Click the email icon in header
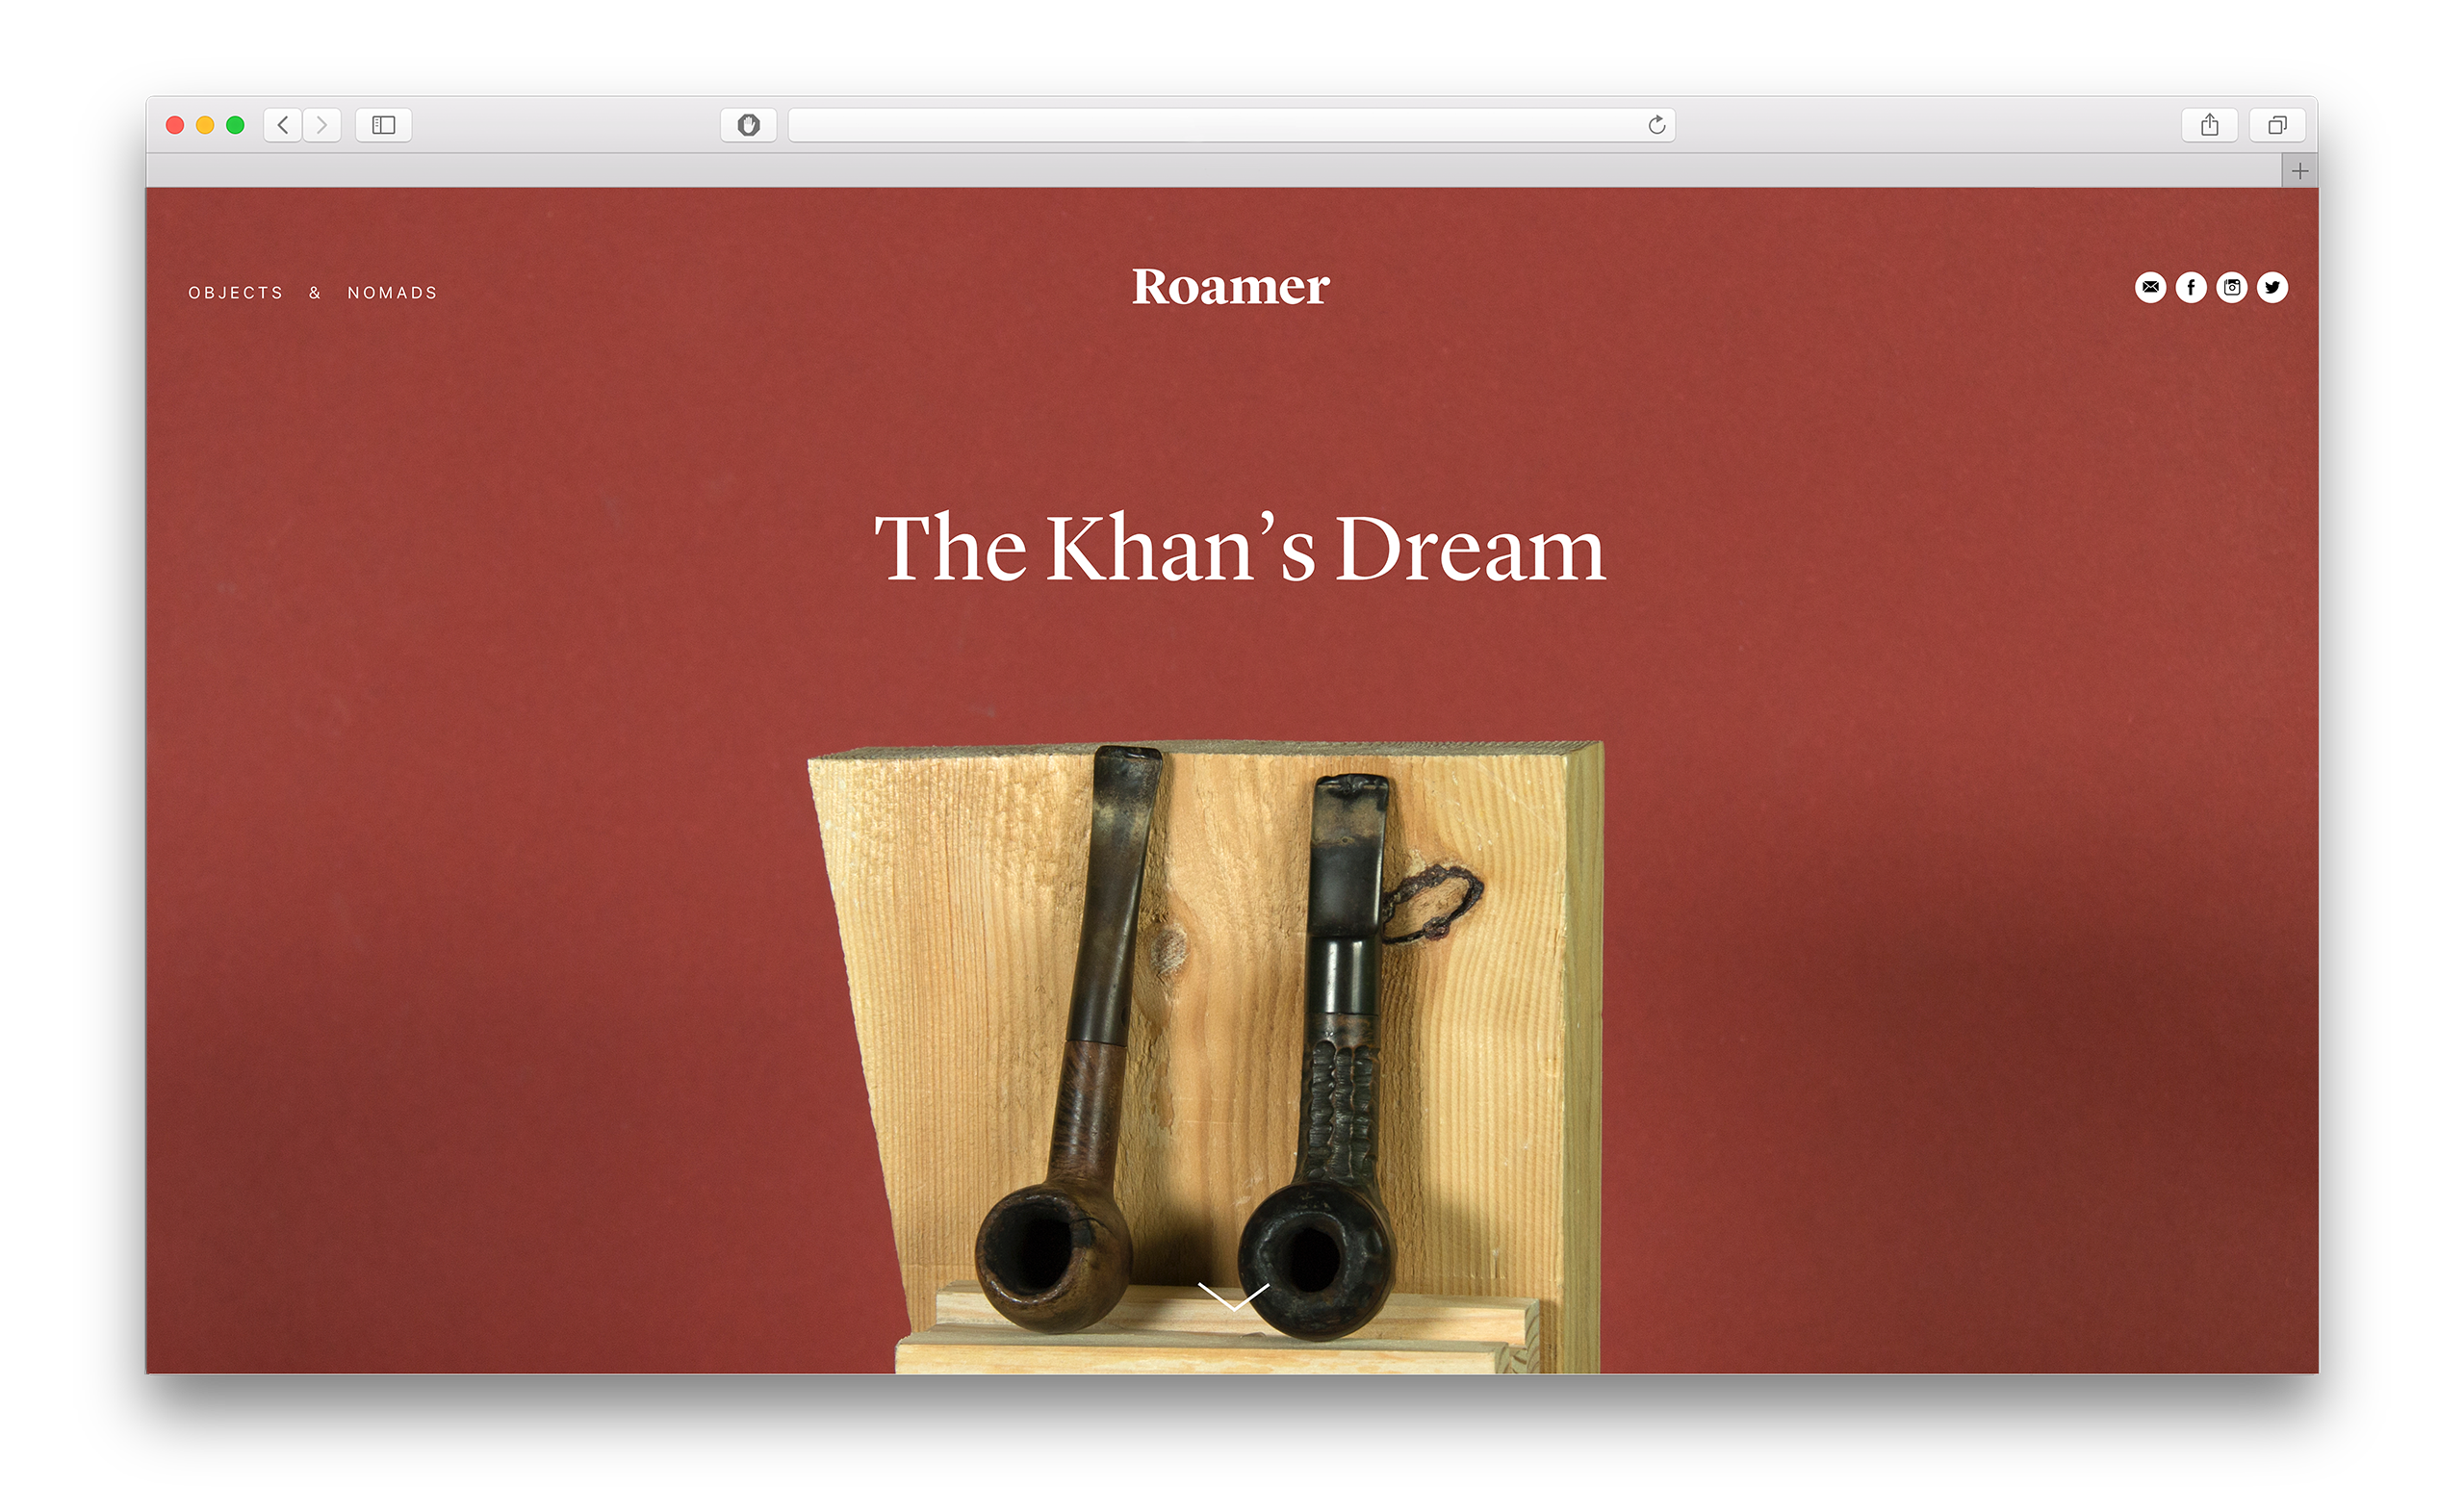 tap(2150, 288)
